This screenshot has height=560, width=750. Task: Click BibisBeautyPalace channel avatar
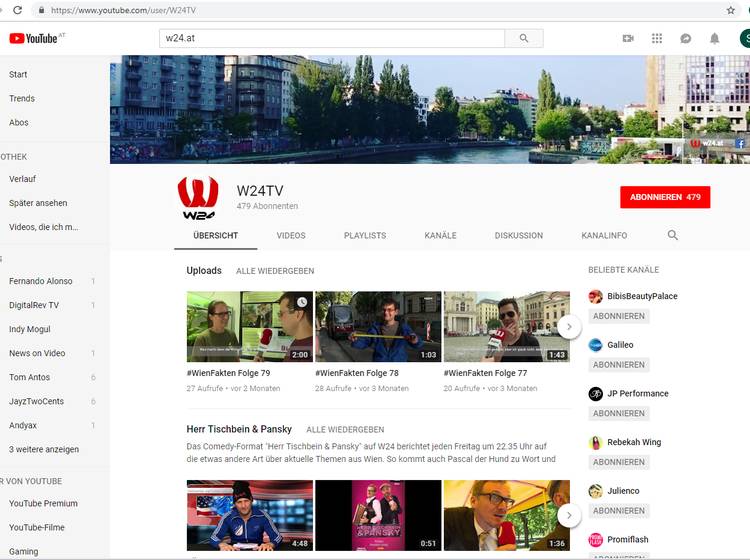(x=596, y=296)
